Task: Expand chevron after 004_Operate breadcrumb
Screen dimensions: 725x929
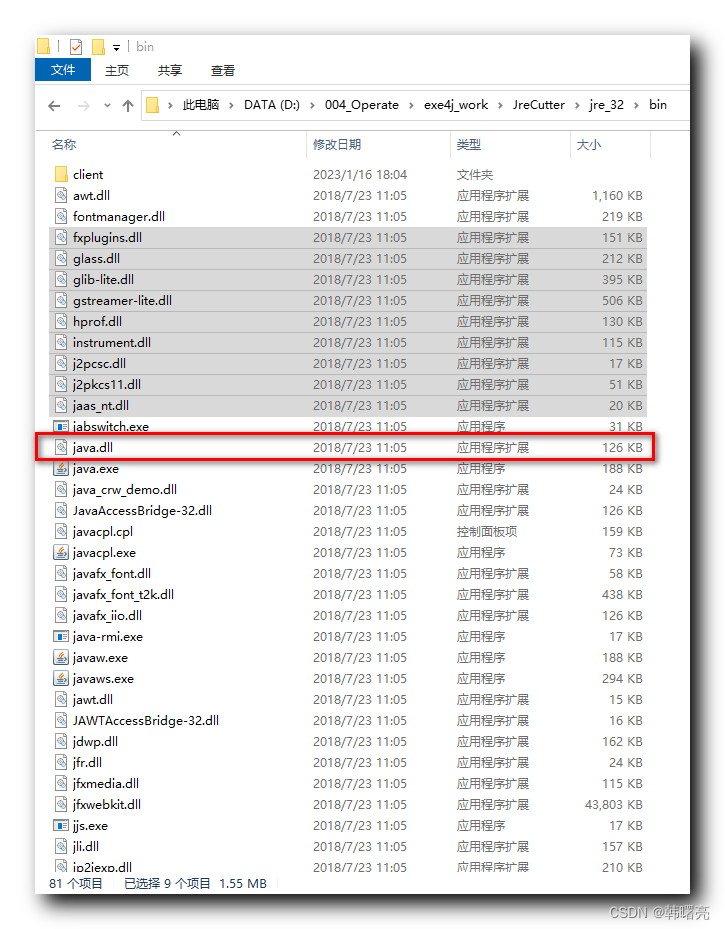Action: pyautogui.click(x=411, y=105)
